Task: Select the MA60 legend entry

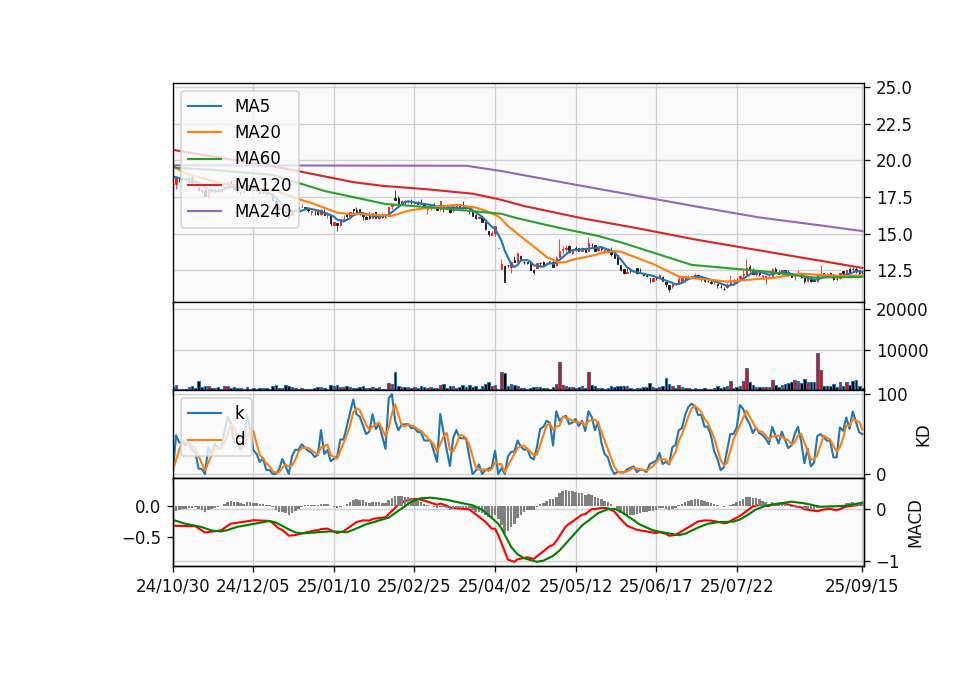Action: tap(233, 158)
